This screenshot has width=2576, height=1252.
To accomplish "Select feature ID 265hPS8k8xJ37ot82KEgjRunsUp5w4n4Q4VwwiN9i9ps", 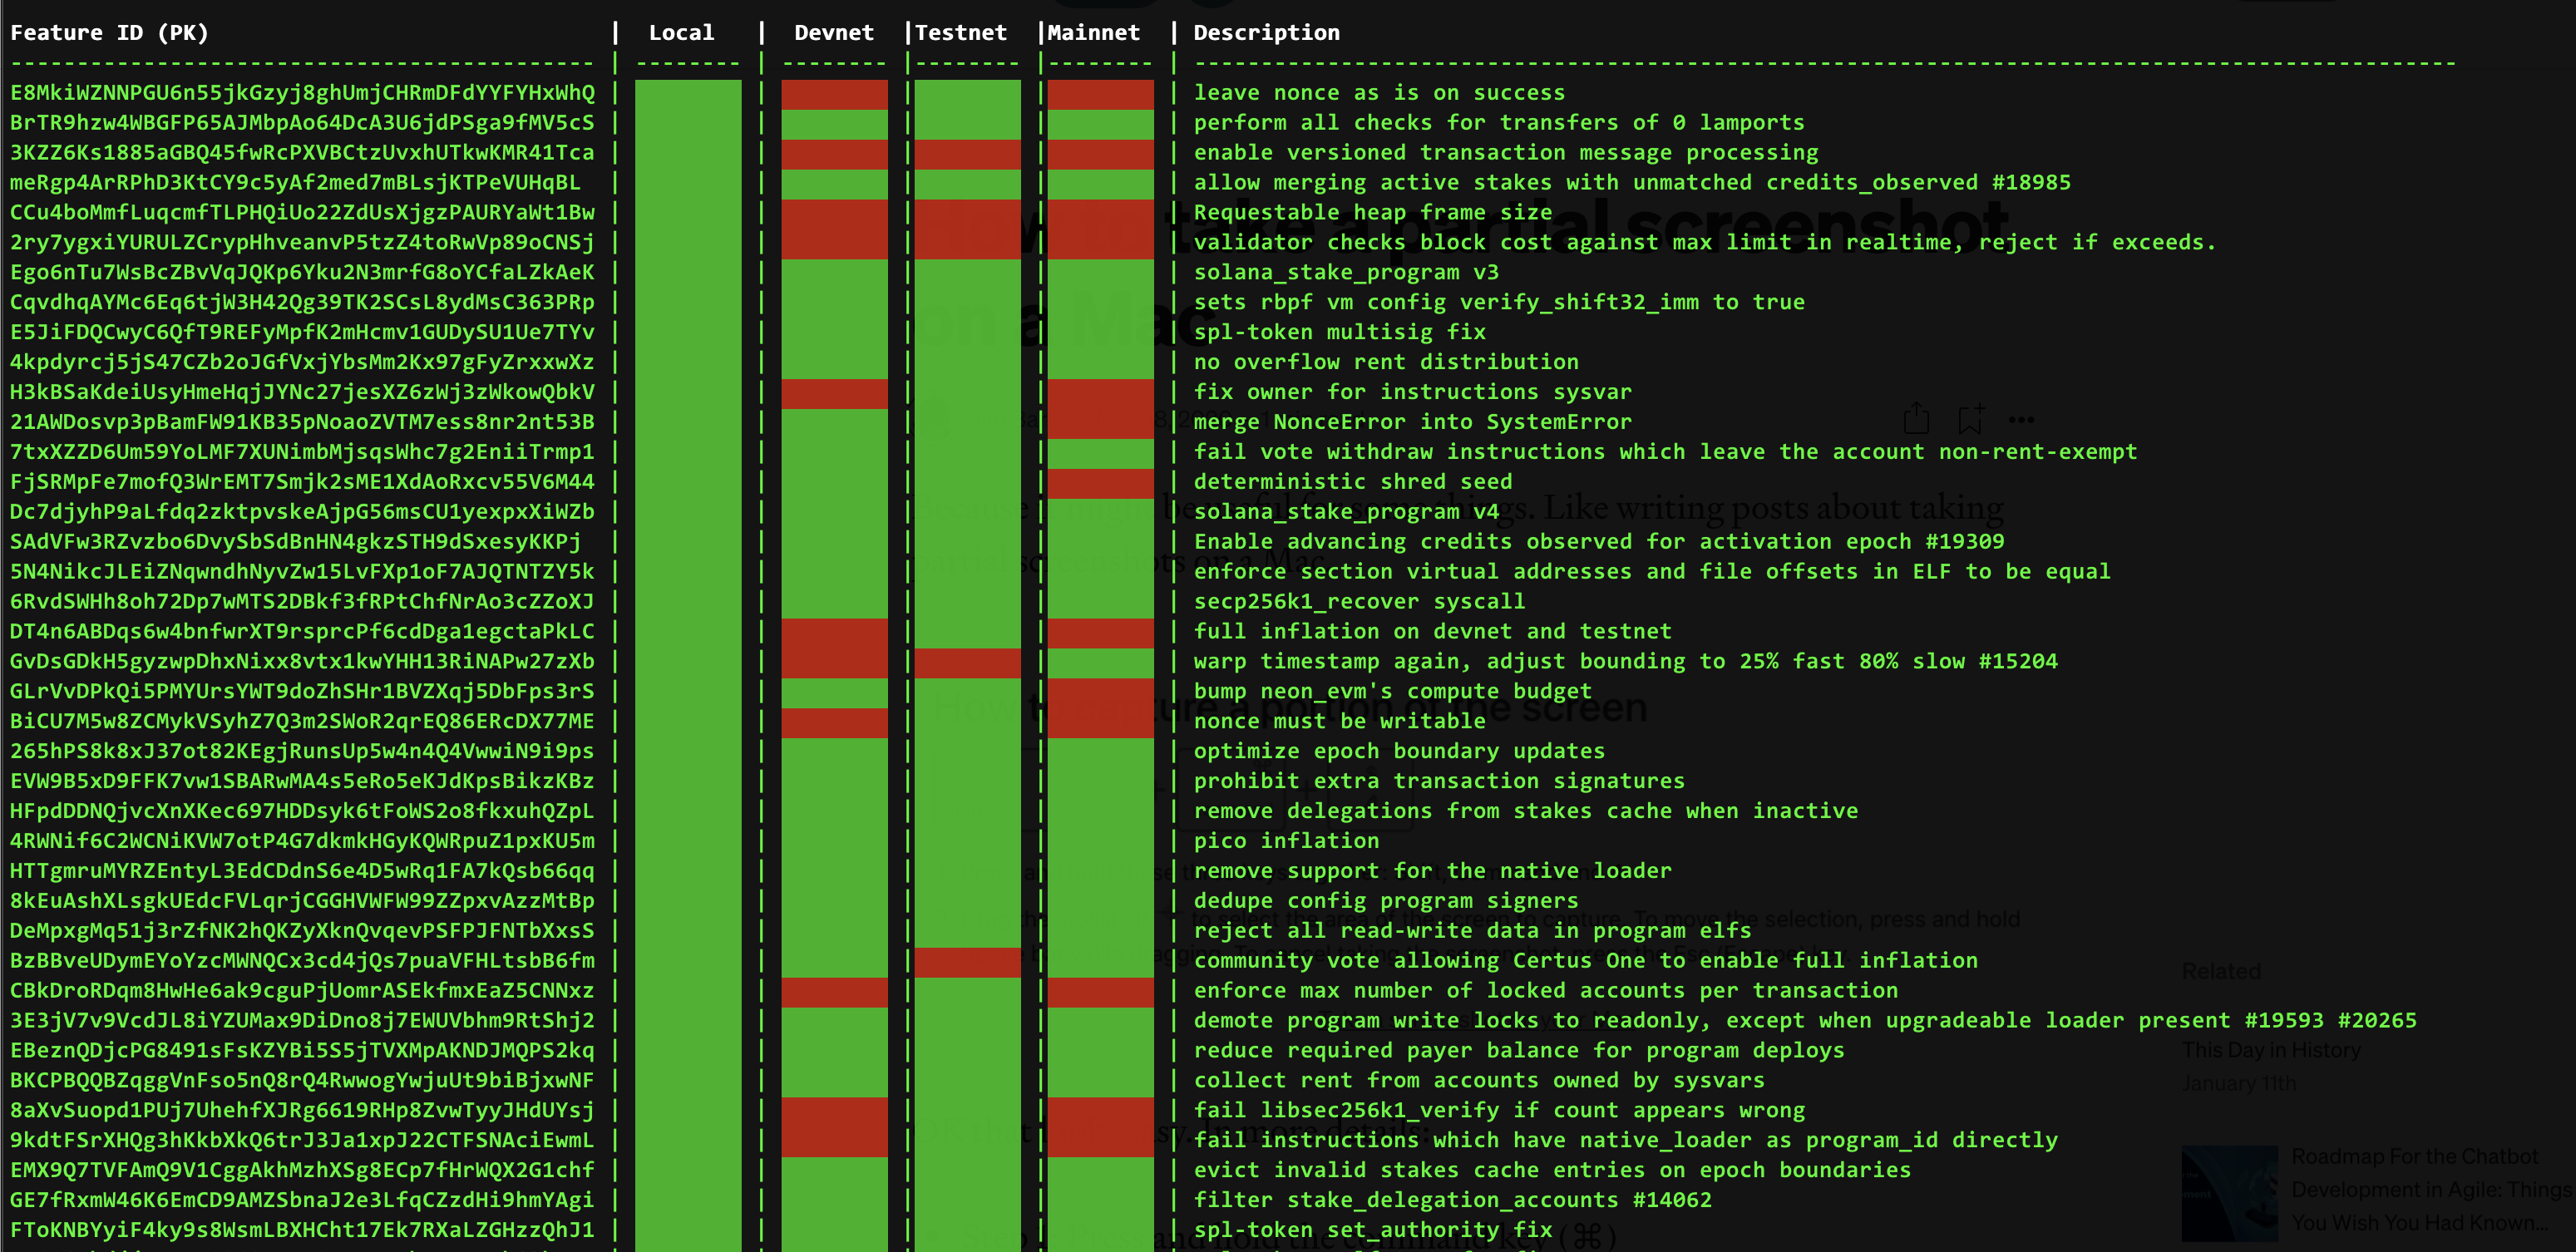I will tap(302, 751).
